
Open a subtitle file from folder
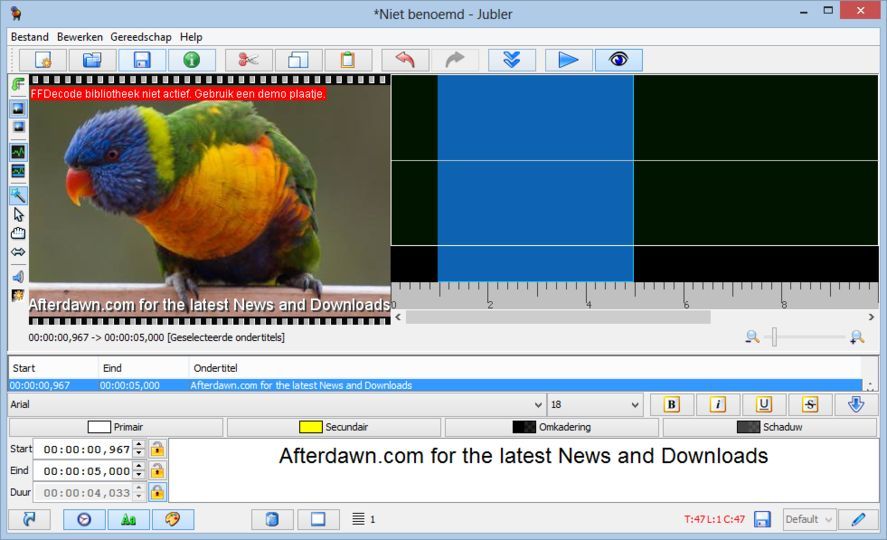tap(92, 60)
